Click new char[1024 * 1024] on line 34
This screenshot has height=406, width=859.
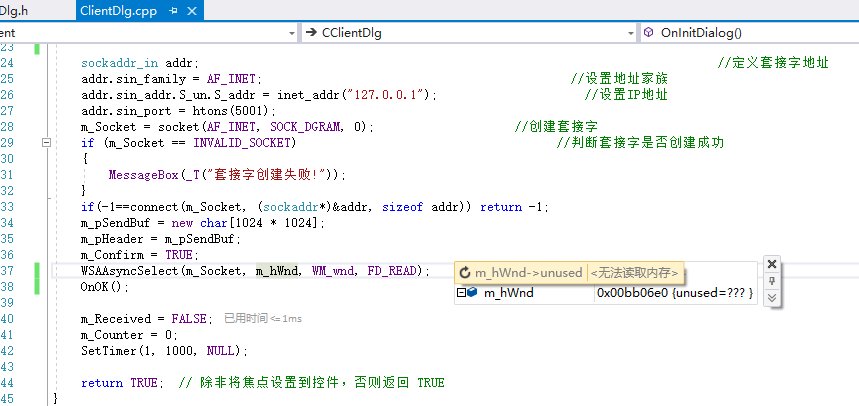pyautogui.click(x=245, y=223)
